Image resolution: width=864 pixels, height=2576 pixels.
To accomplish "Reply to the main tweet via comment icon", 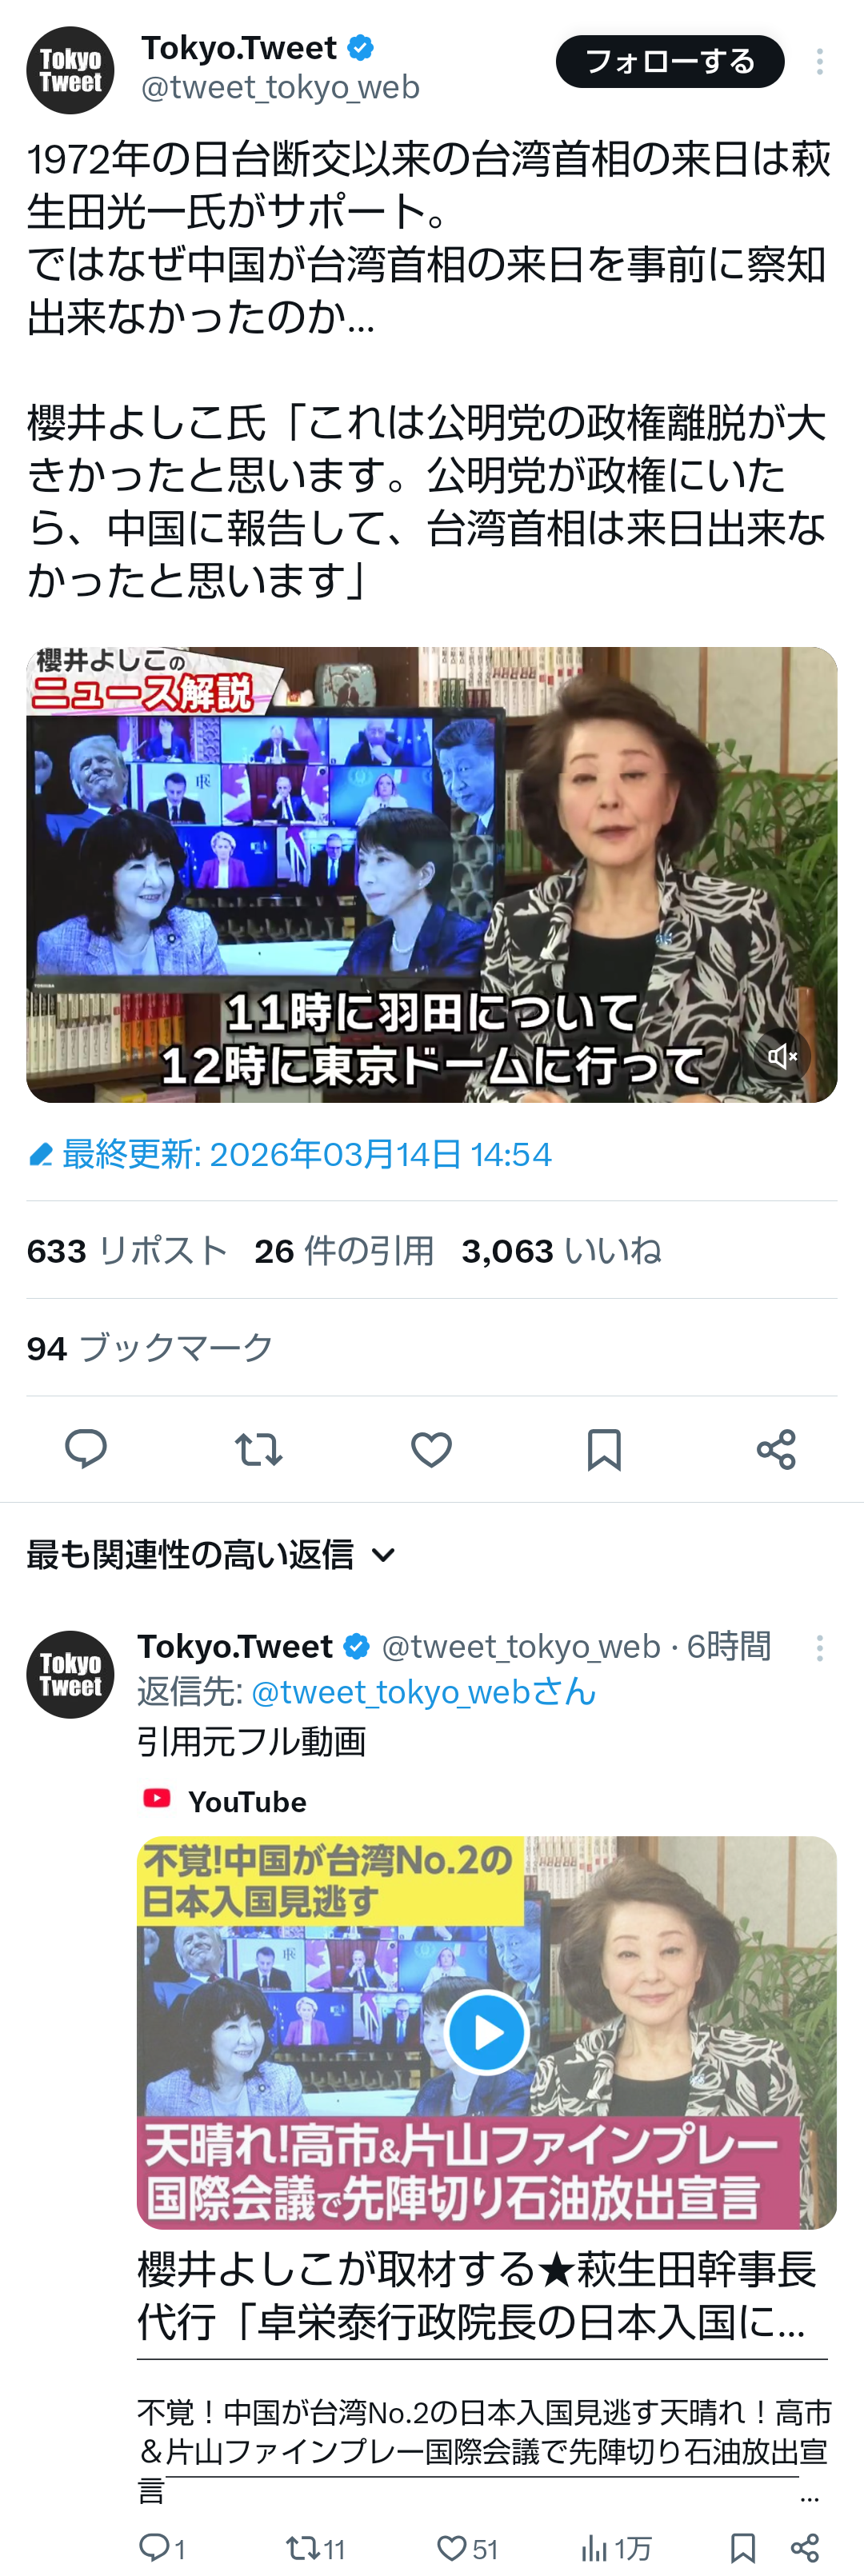I will (x=86, y=1448).
